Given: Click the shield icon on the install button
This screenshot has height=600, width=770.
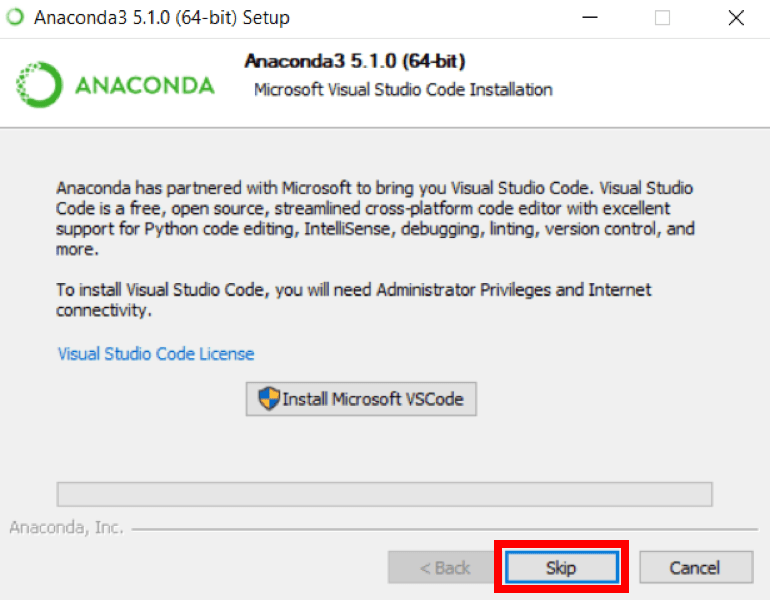Looking at the screenshot, I should tap(269, 398).
